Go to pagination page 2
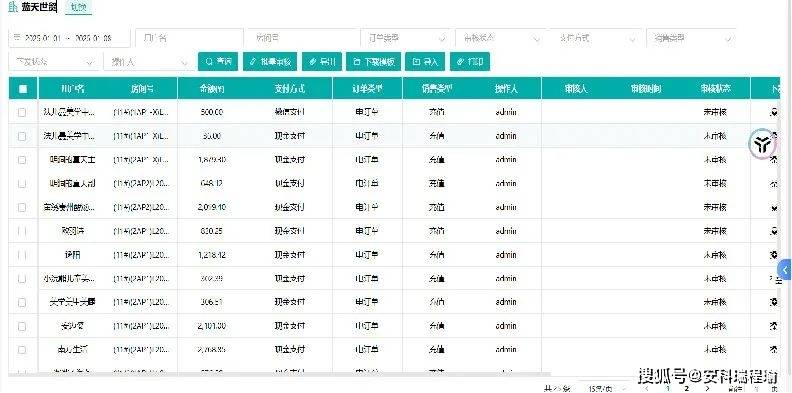 pyautogui.click(x=686, y=388)
